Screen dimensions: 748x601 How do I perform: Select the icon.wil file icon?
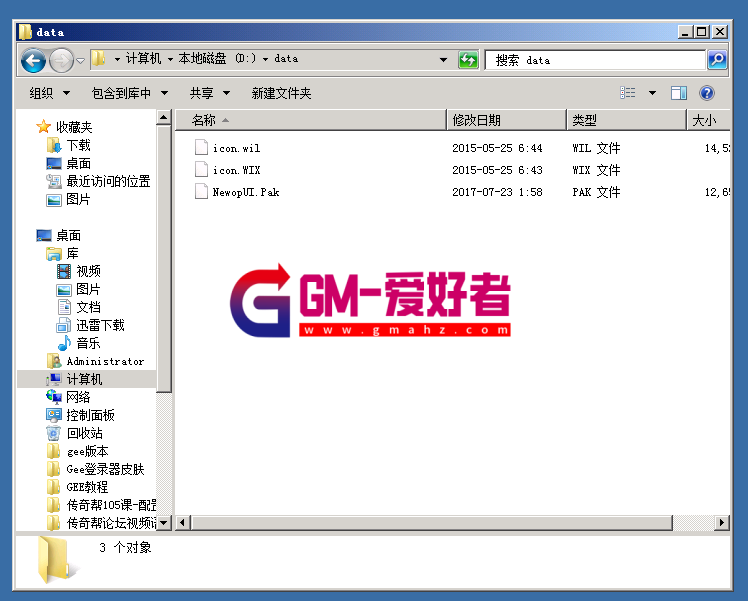point(201,147)
